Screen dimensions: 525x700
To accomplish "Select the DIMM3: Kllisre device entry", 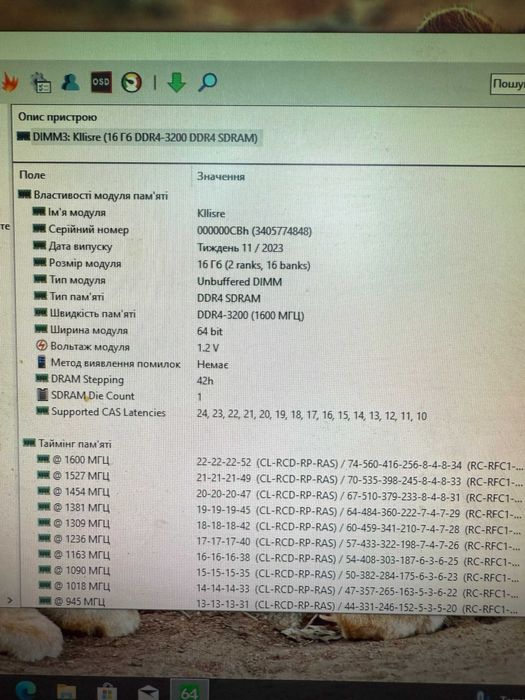I will click(x=138, y=137).
